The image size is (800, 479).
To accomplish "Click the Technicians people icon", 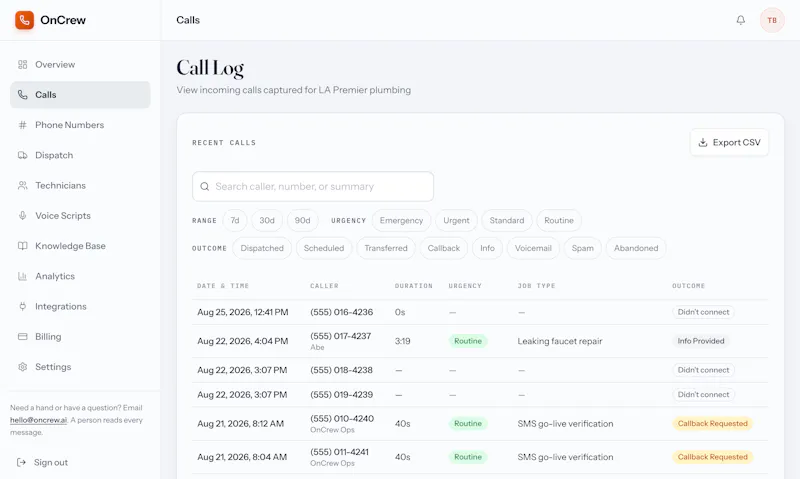I will tap(22, 185).
